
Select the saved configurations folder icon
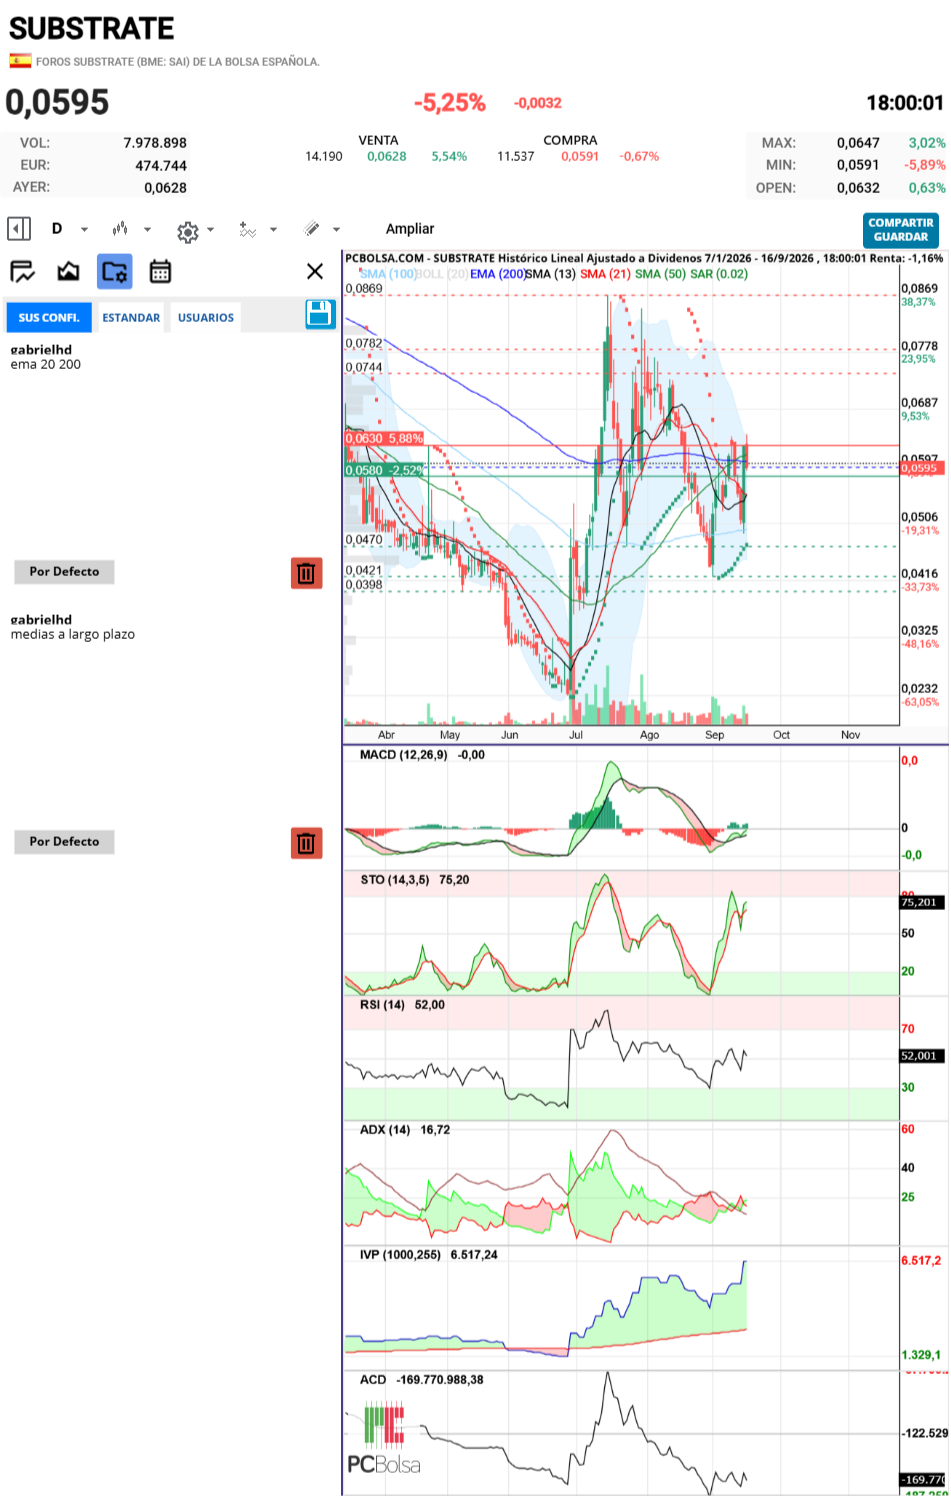[114, 271]
